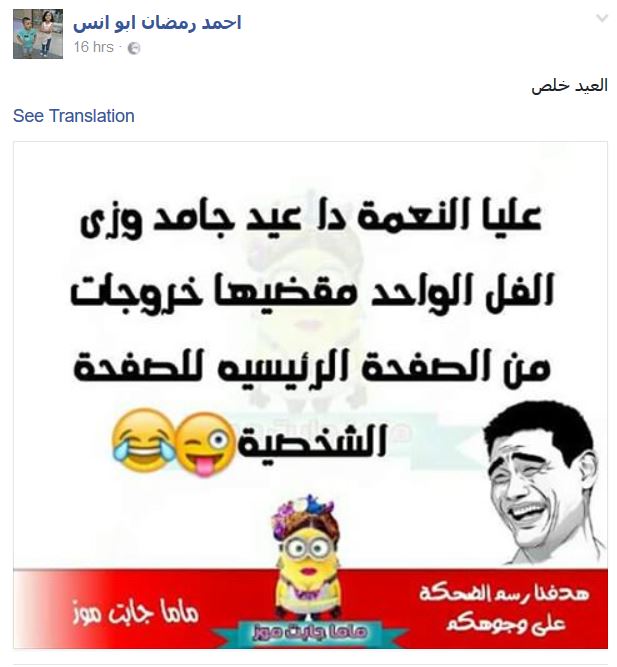This screenshot has height=667, width=617.
Task: Click the winking tongue-out emoji
Action: 206,444
